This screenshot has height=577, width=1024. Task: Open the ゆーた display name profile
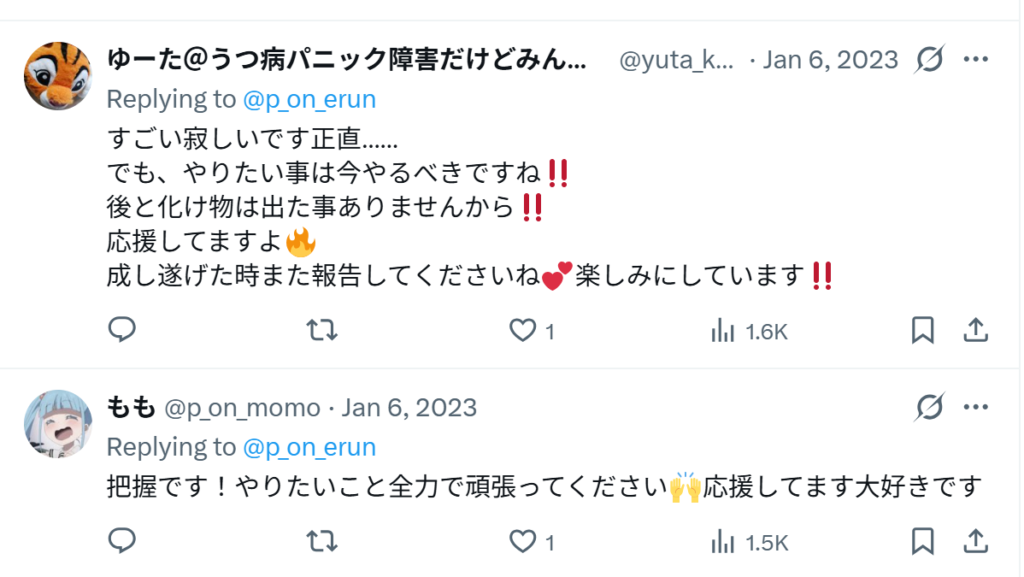tap(346, 60)
